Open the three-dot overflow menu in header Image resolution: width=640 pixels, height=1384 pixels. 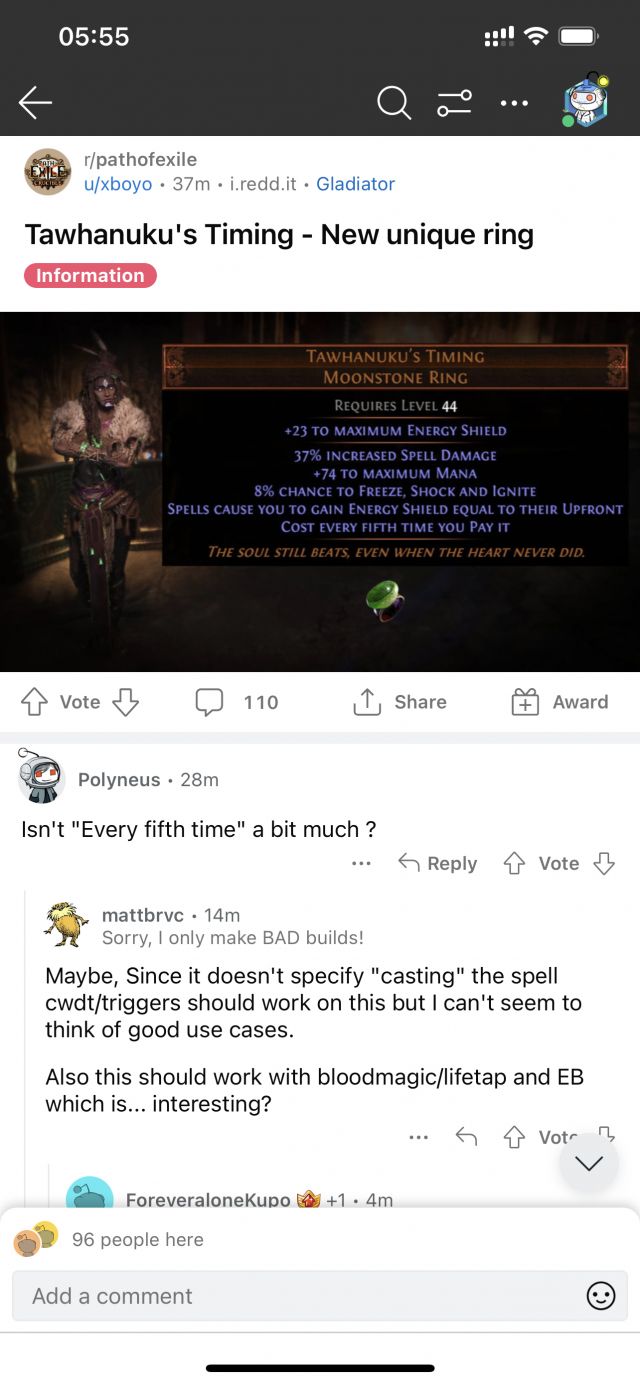(514, 102)
